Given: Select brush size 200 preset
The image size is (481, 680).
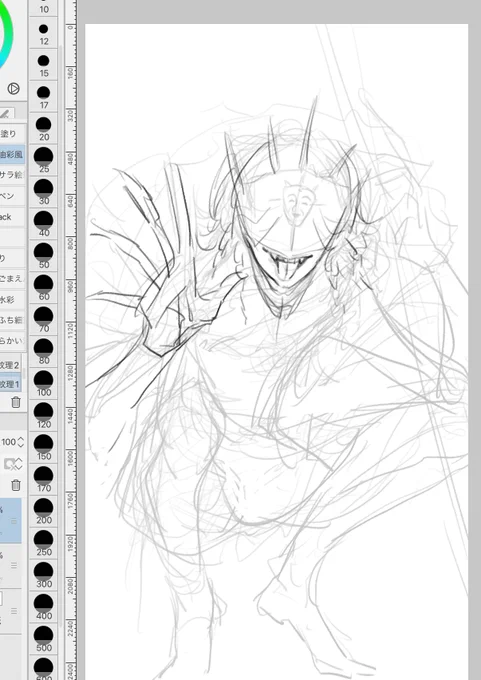Looking at the screenshot, I should click(x=43, y=511).
